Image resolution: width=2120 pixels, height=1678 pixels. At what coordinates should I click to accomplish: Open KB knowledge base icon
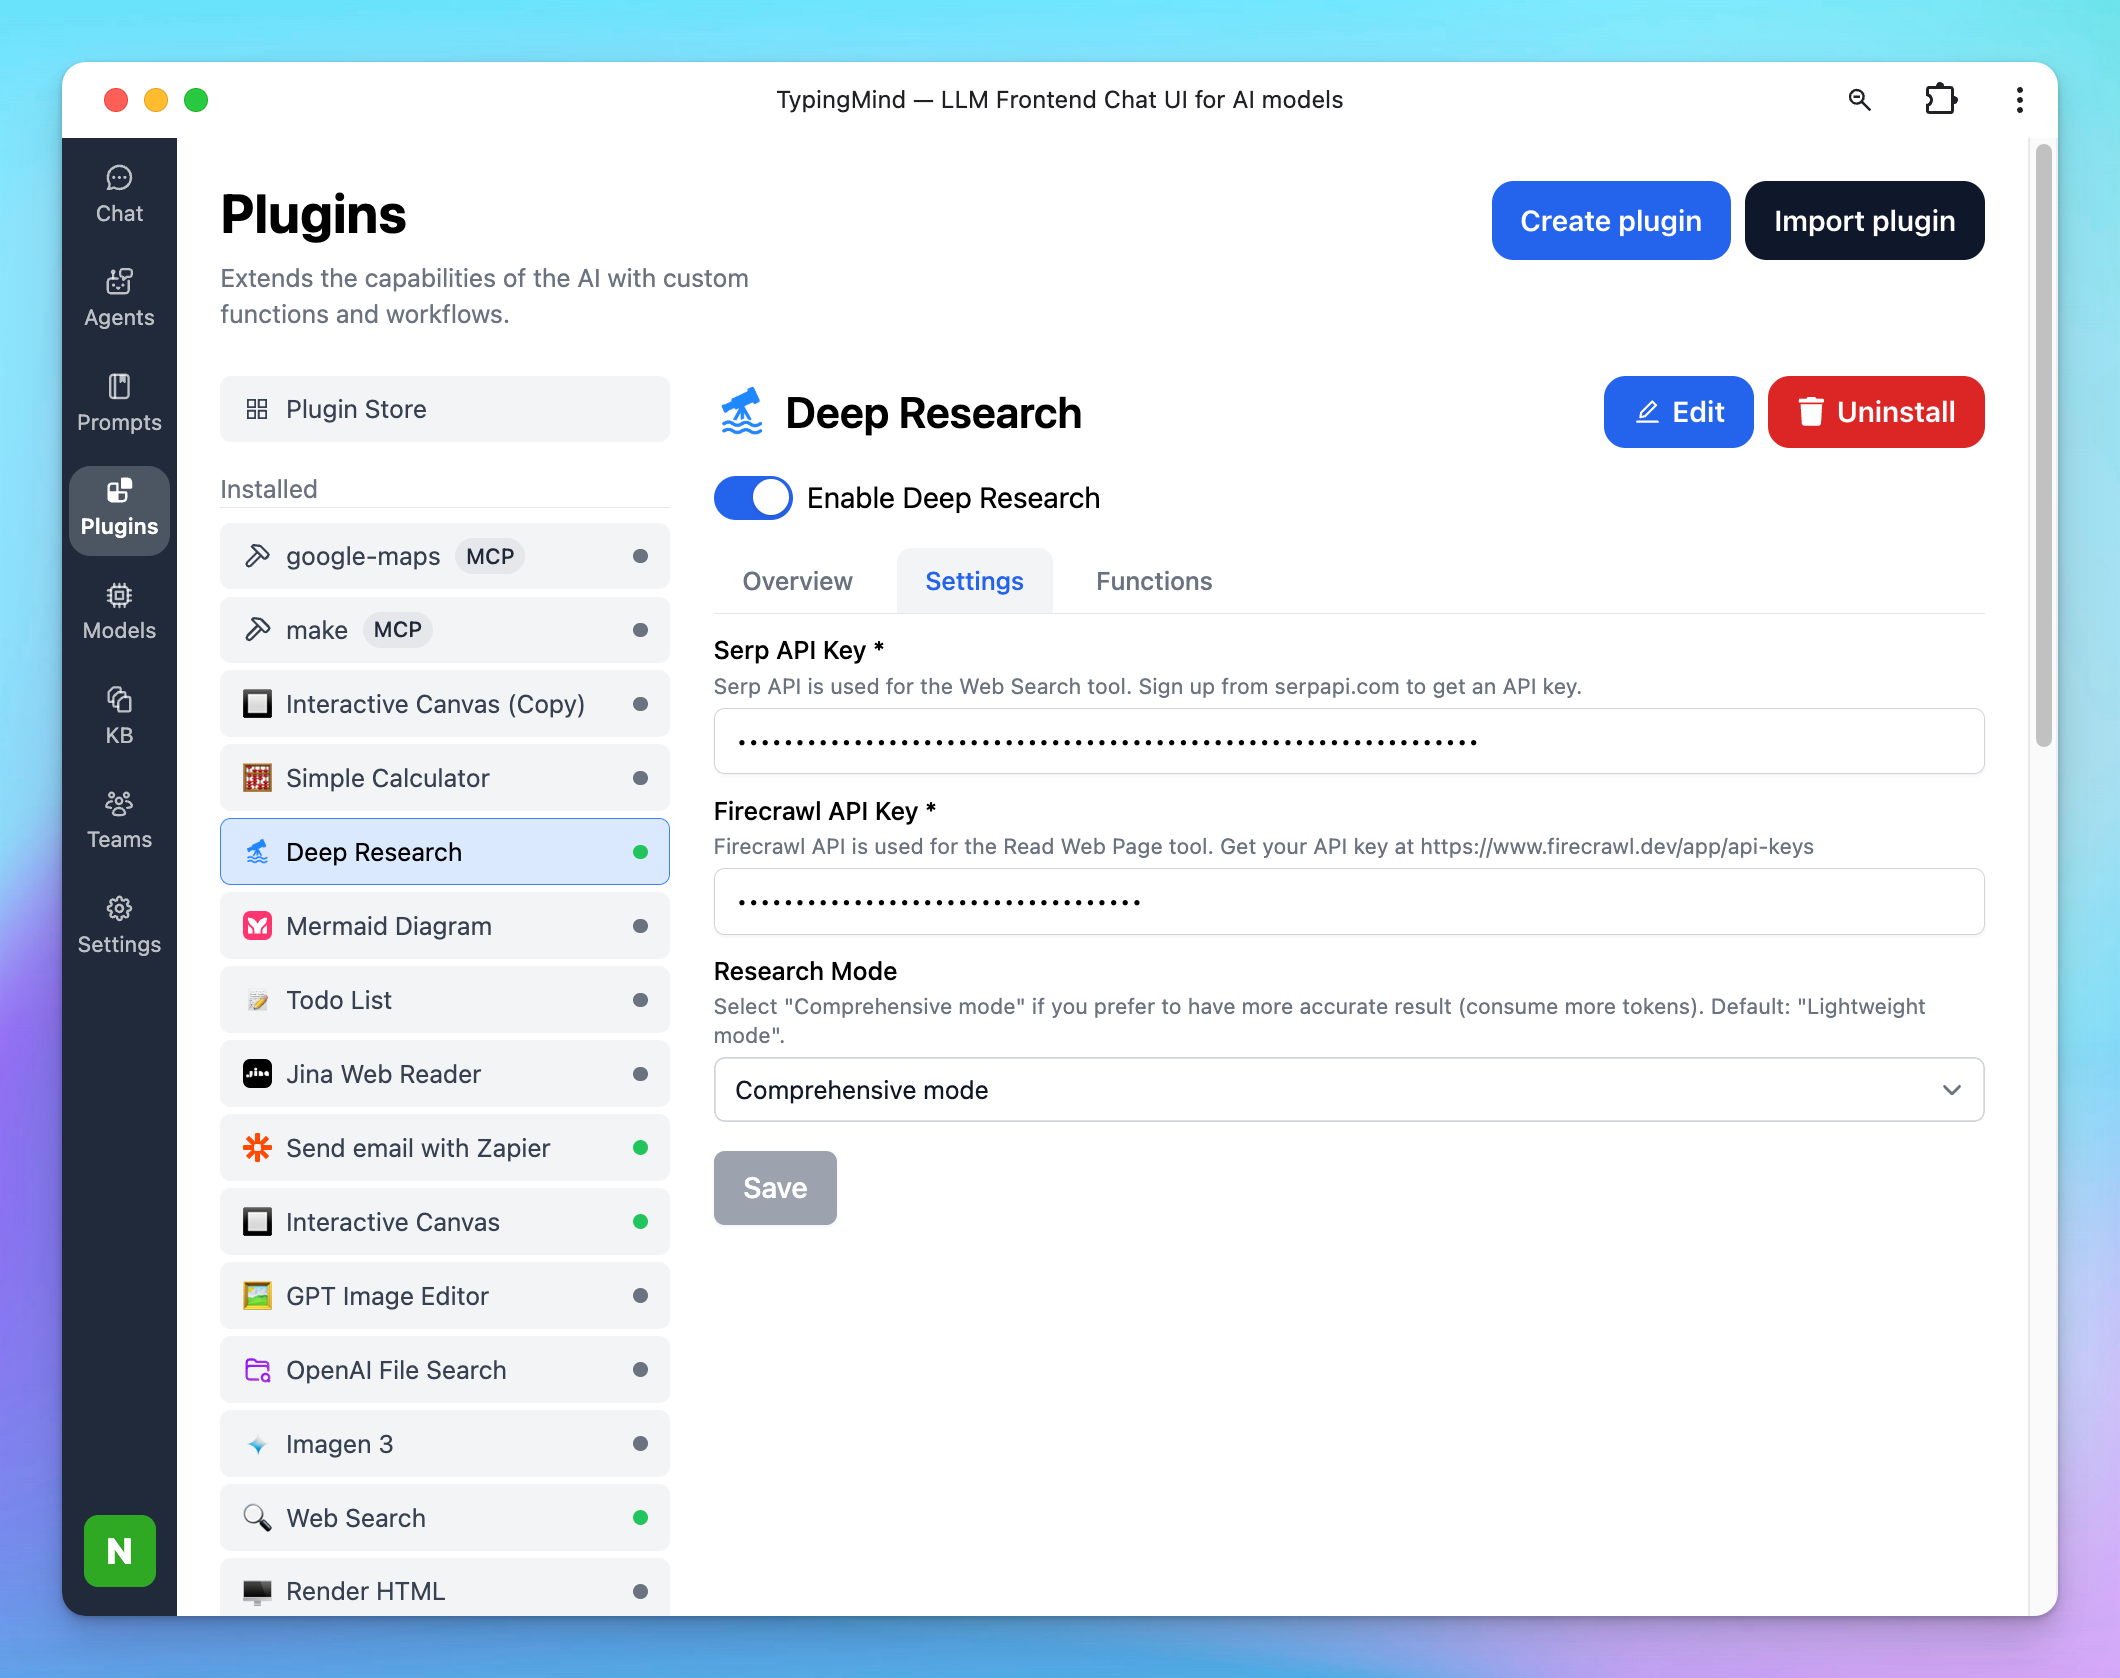(x=119, y=716)
